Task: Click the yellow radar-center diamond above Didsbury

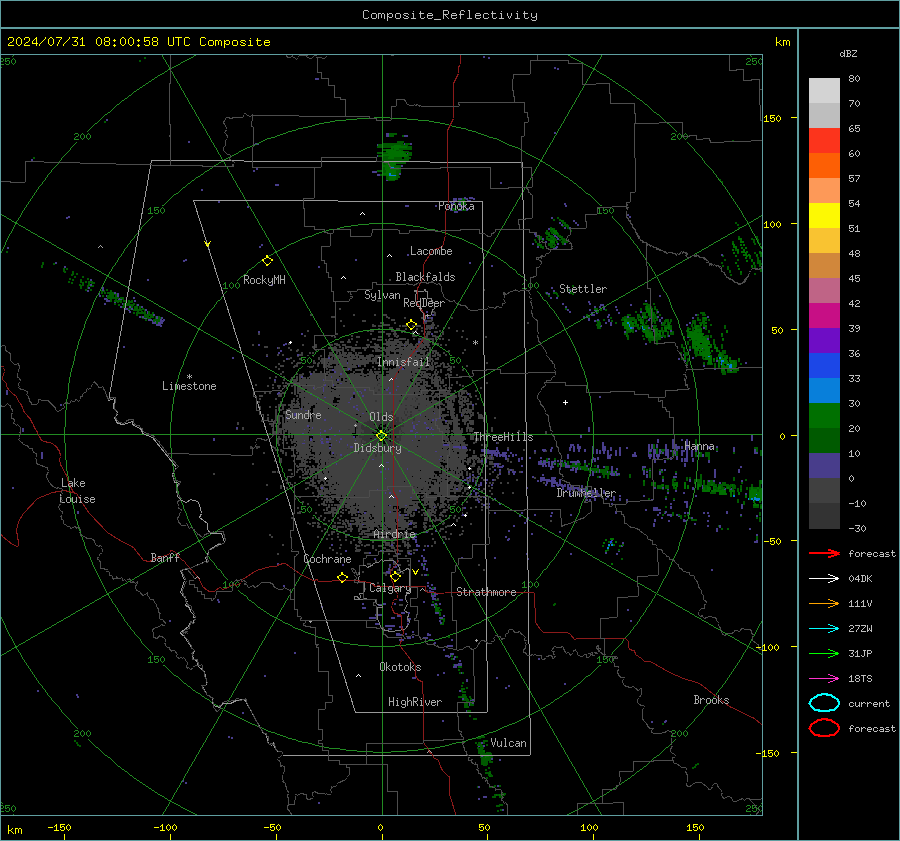Action: (381, 435)
